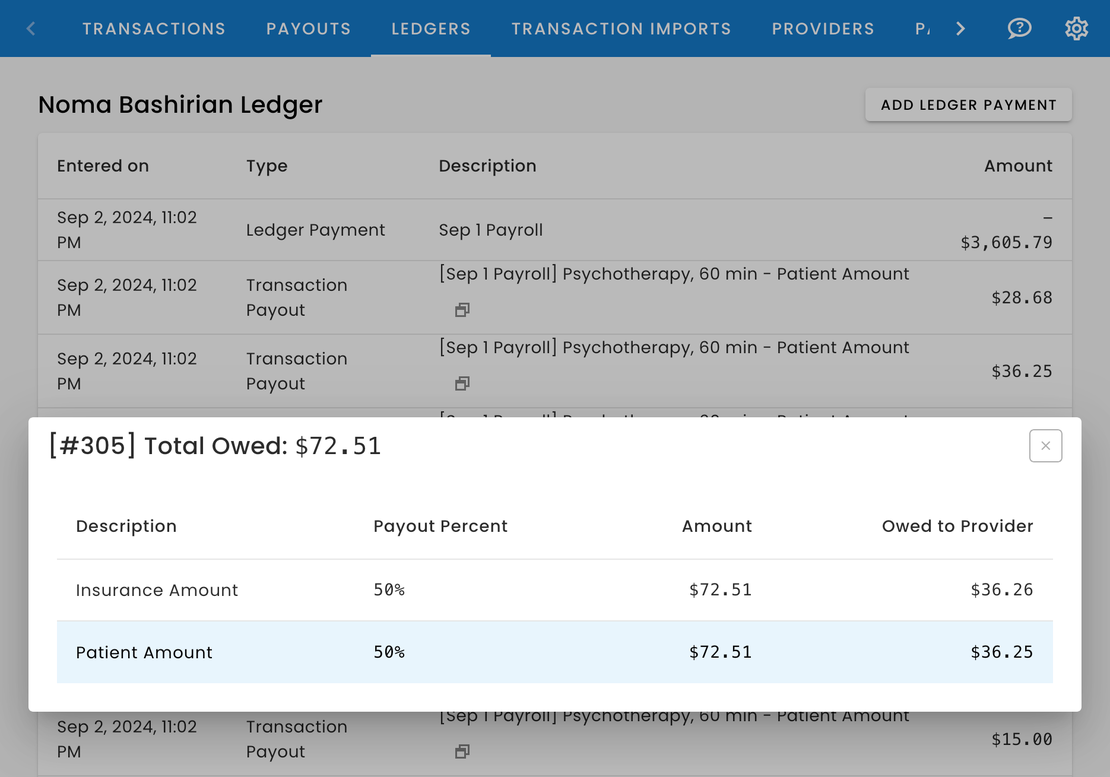
Task: Open breakdown icon on $28.68 payout row
Action: tap(462, 310)
